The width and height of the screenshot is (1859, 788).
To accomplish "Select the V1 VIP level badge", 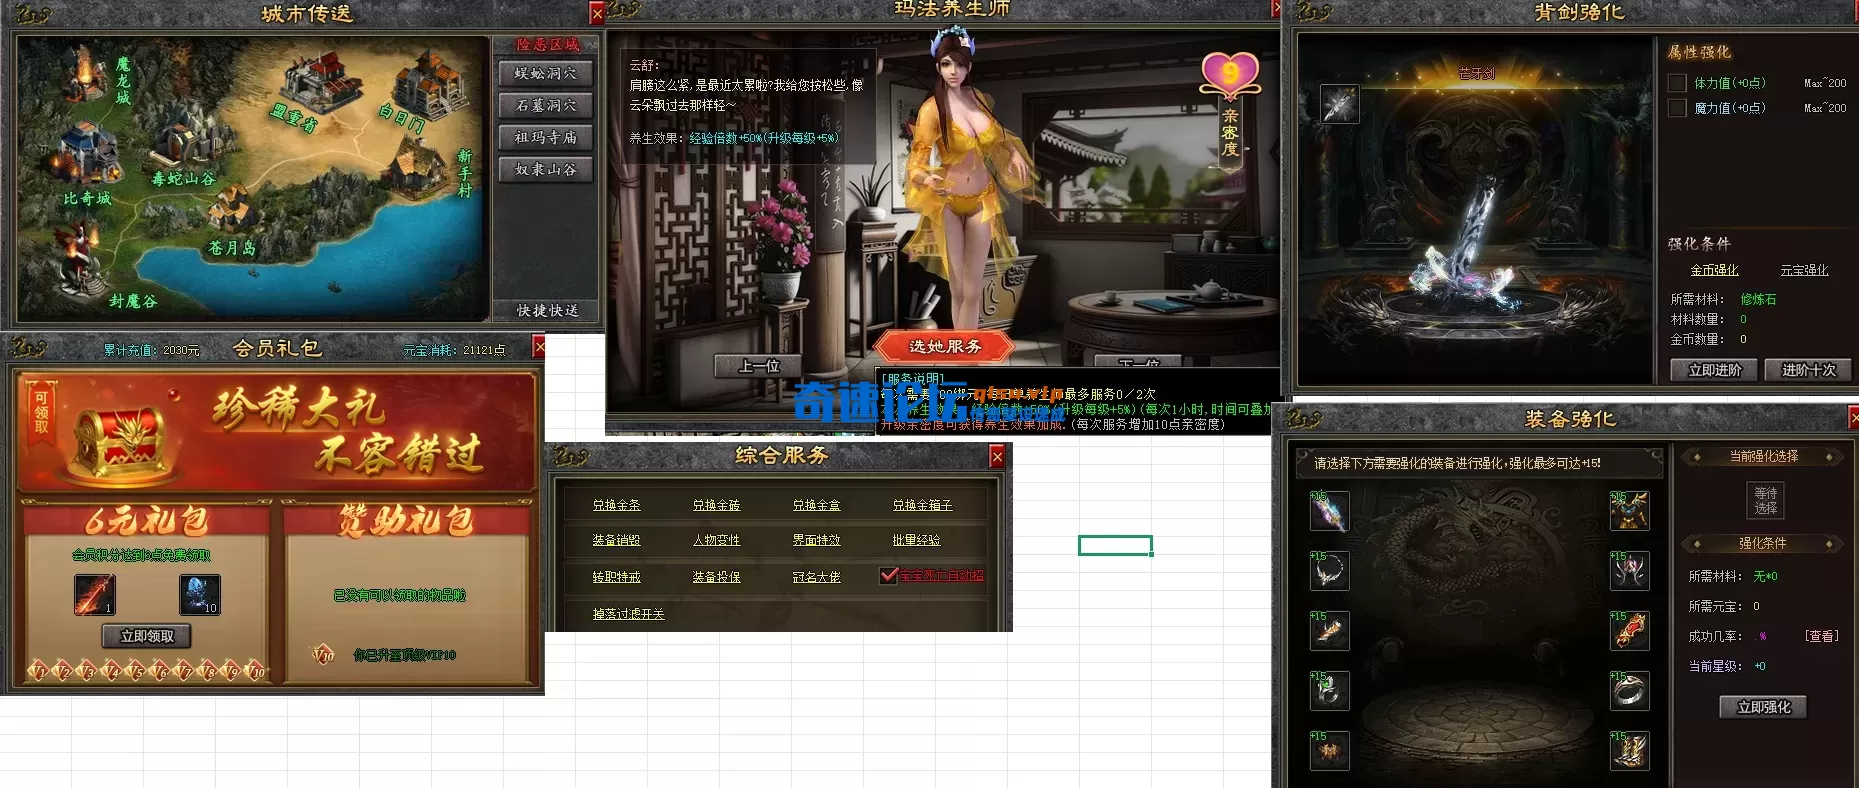I will click(x=38, y=671).
